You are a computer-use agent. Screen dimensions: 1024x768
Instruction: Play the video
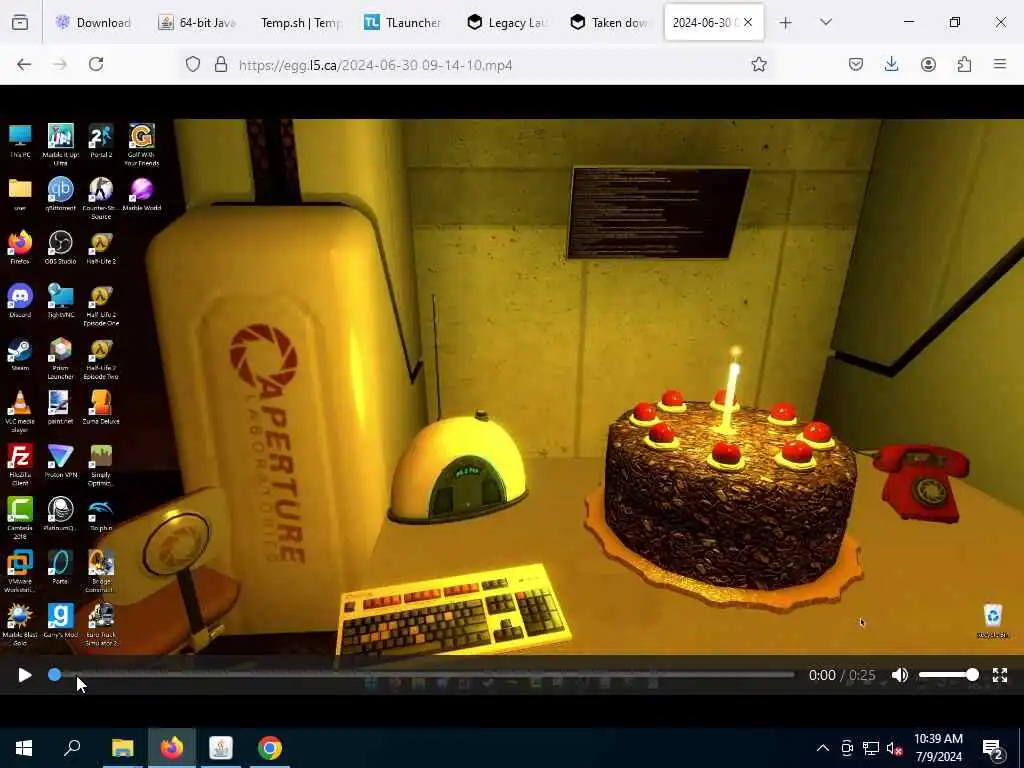[x=24, y=675]
